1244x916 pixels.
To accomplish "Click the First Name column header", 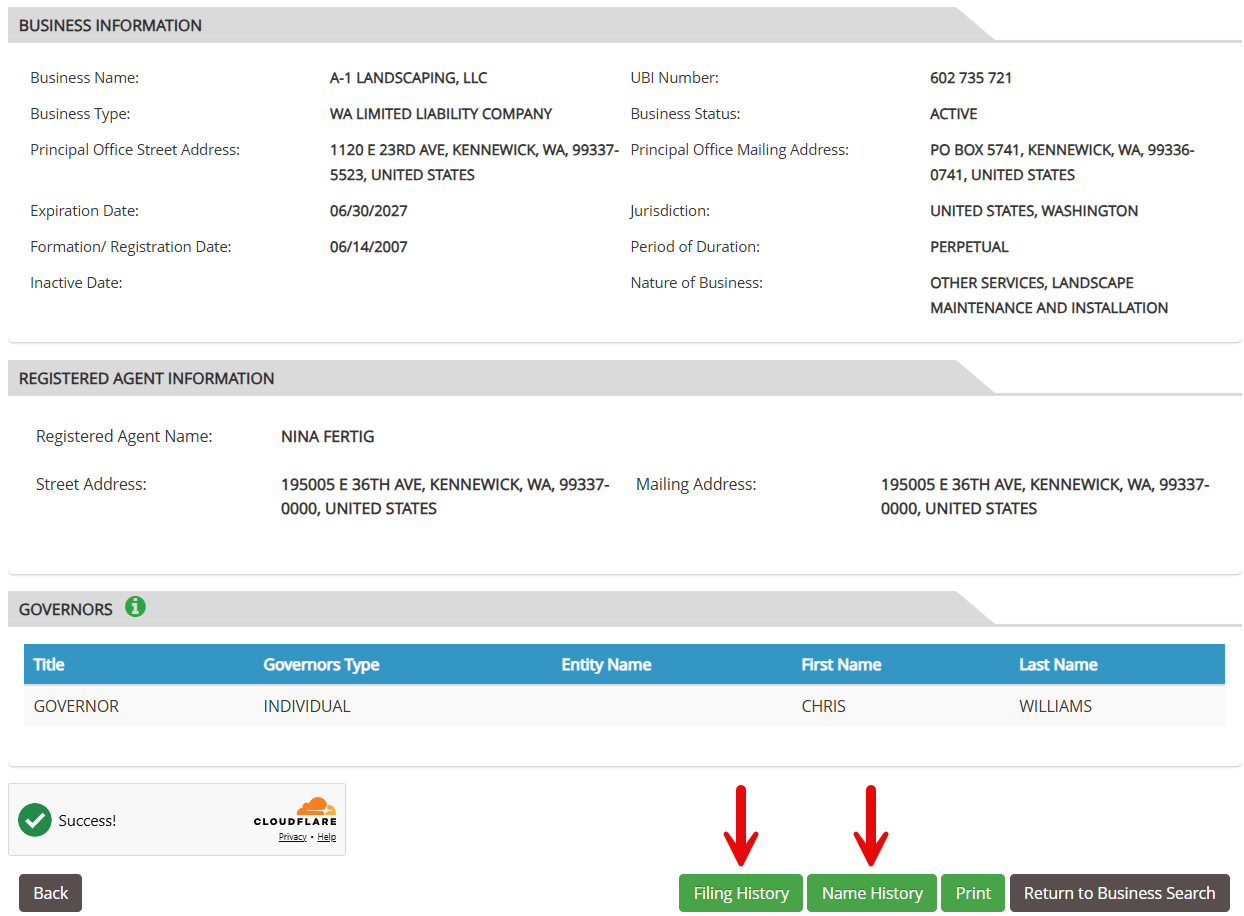I will [x=841, y=665].
